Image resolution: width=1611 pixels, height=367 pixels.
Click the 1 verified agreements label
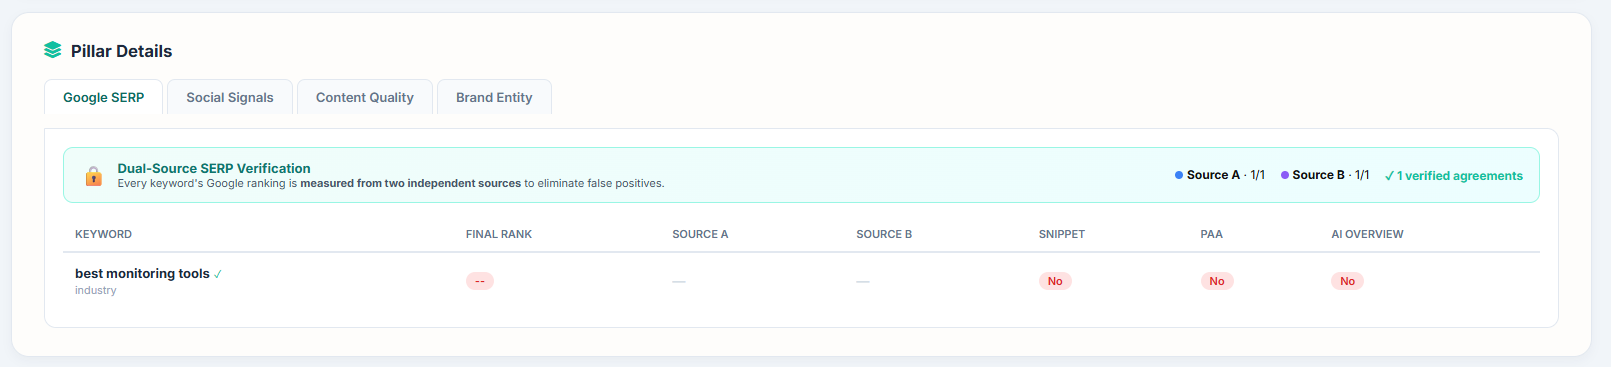[x=1454, y=176]
